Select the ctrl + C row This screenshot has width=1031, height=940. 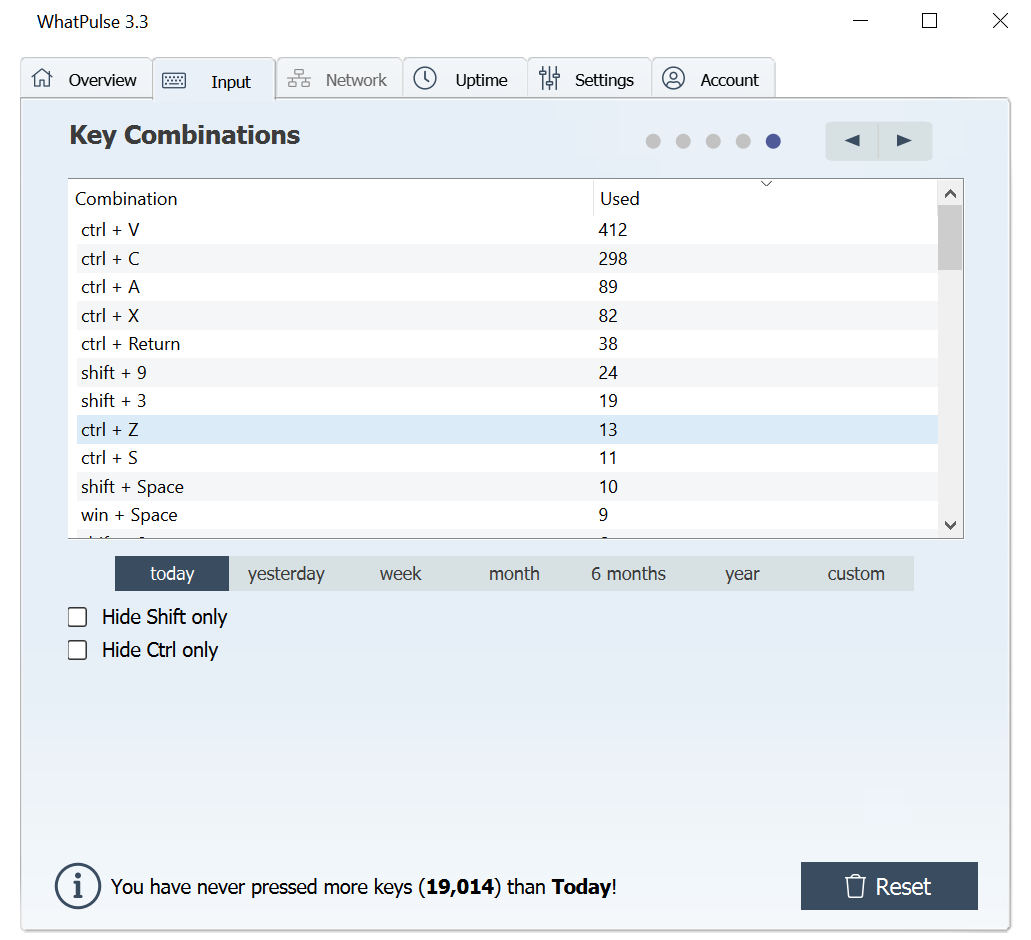pos(507,258)
